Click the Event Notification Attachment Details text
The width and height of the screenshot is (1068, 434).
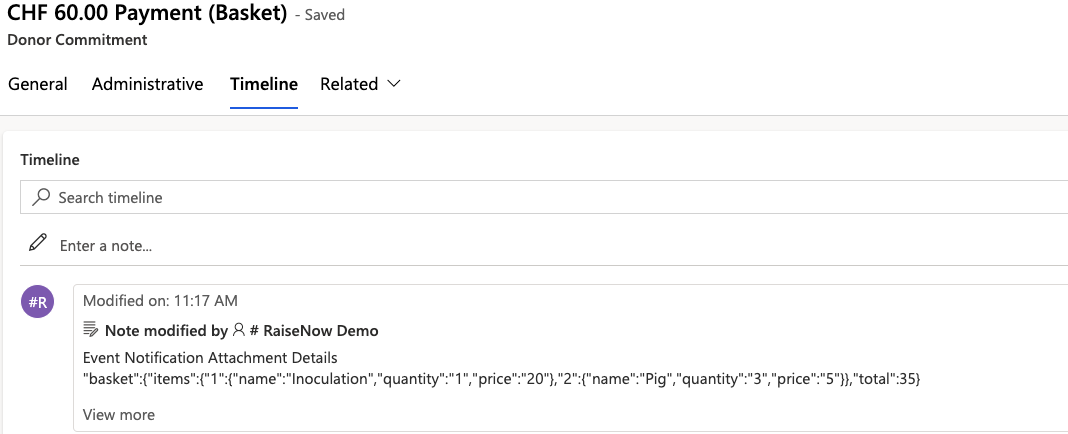pos(210,357)
